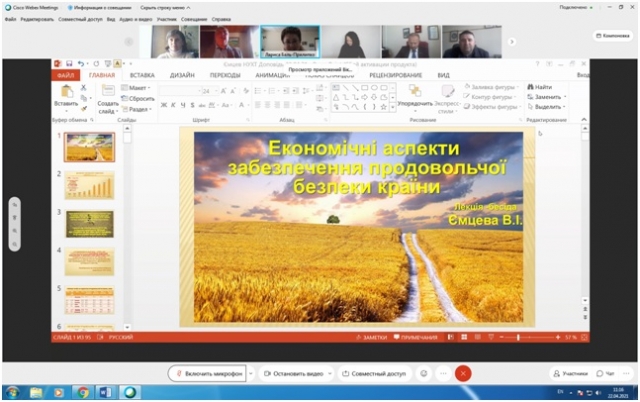The height and width of the screenshot is (402, 640).
Task: Click the clear formatting icon
Action: click(x=246, y=91)
